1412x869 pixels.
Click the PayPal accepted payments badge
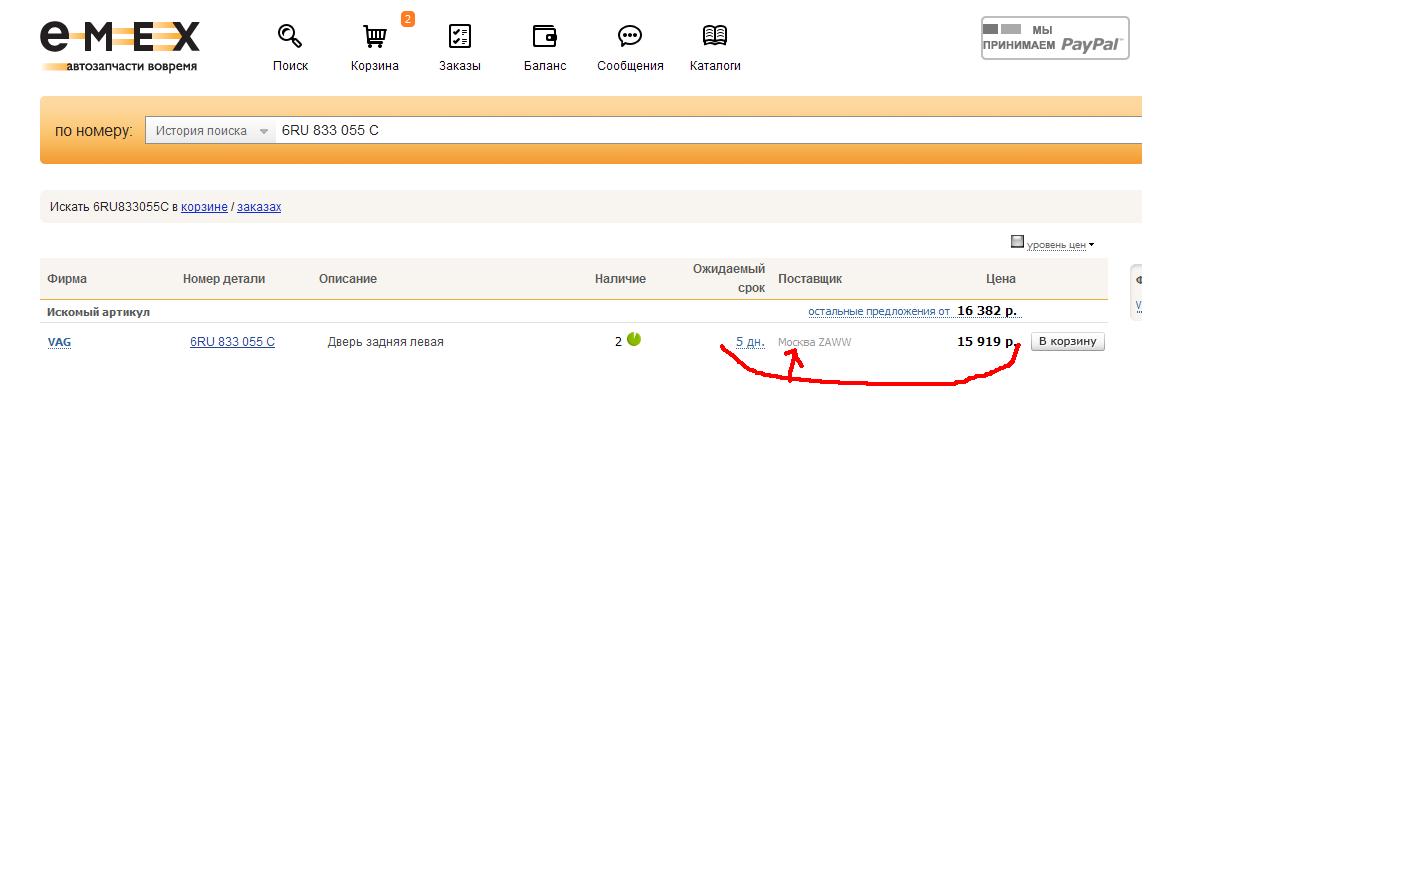click(1055, 38)
